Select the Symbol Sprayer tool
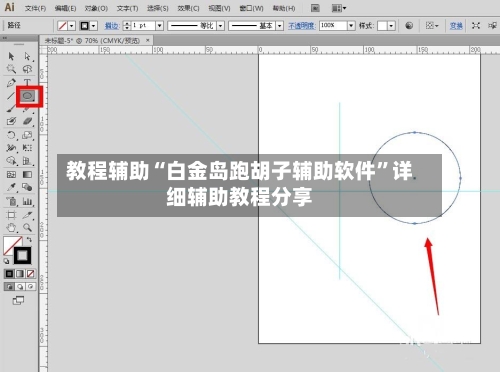 pos(11,201)
